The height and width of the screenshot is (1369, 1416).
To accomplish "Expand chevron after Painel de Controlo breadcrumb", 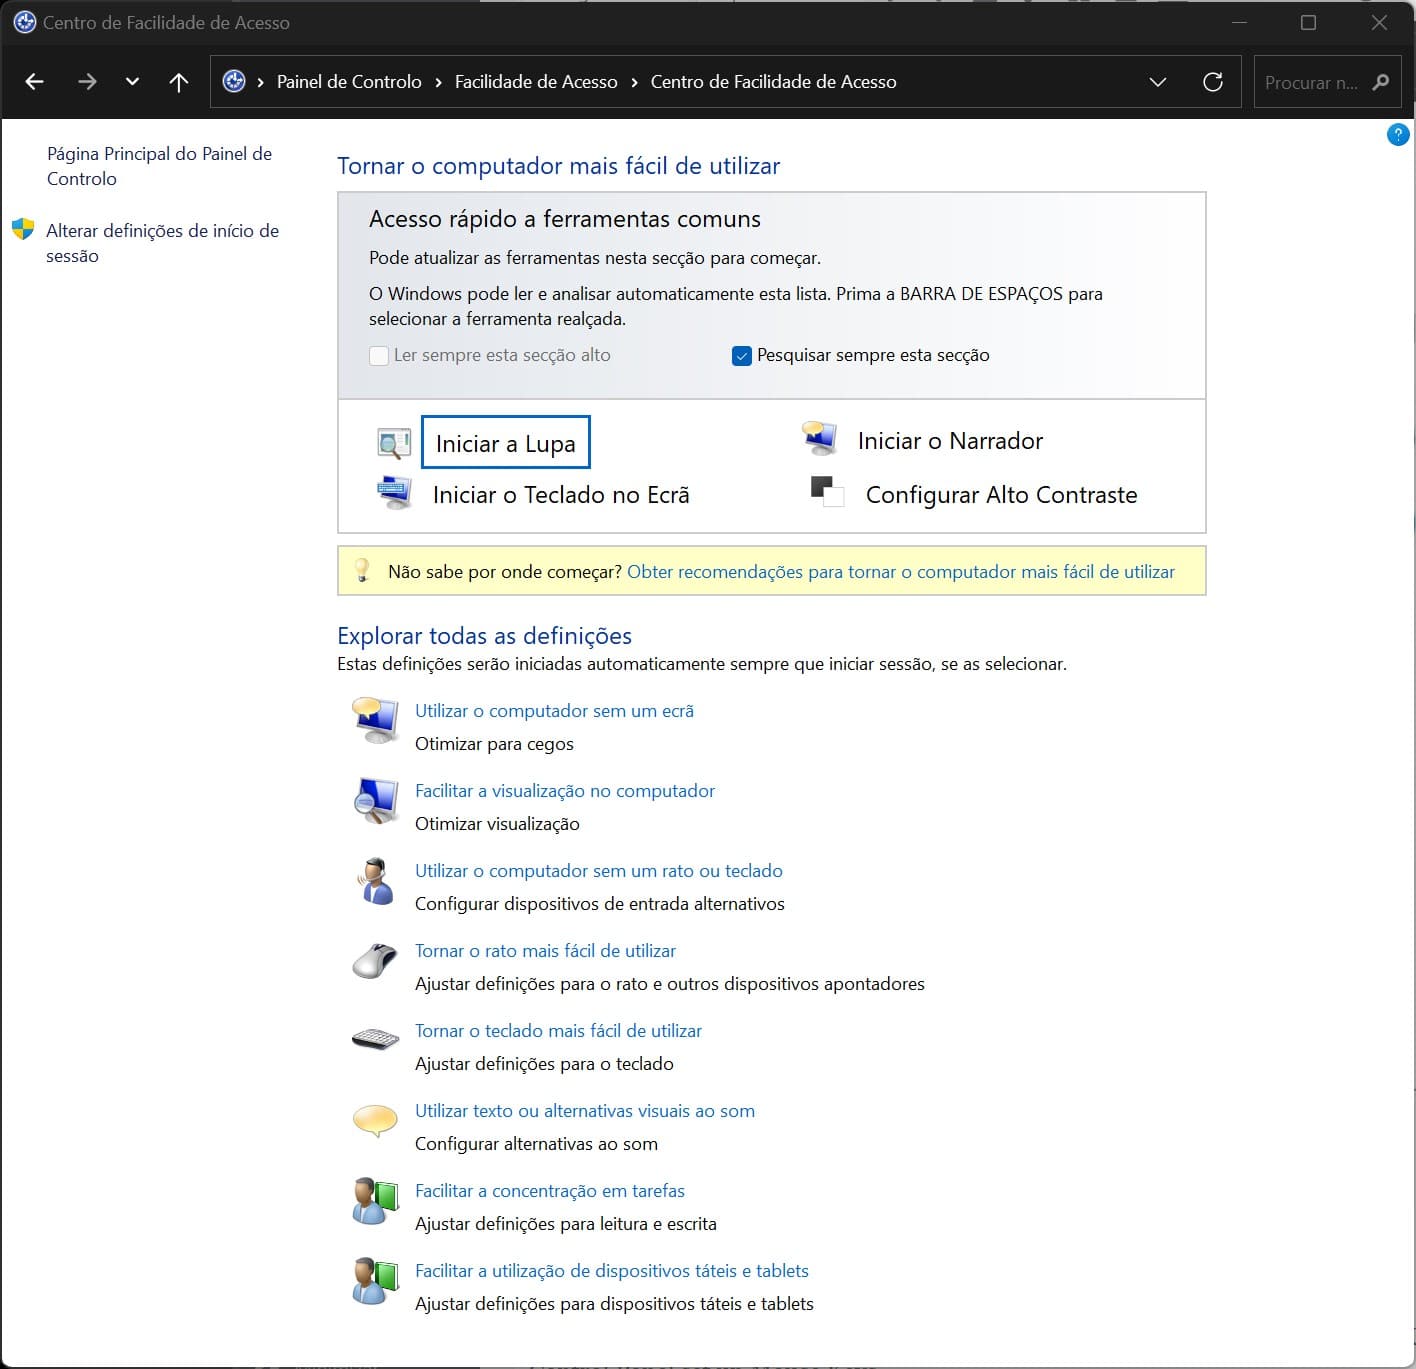I will (x=438, y=82).
